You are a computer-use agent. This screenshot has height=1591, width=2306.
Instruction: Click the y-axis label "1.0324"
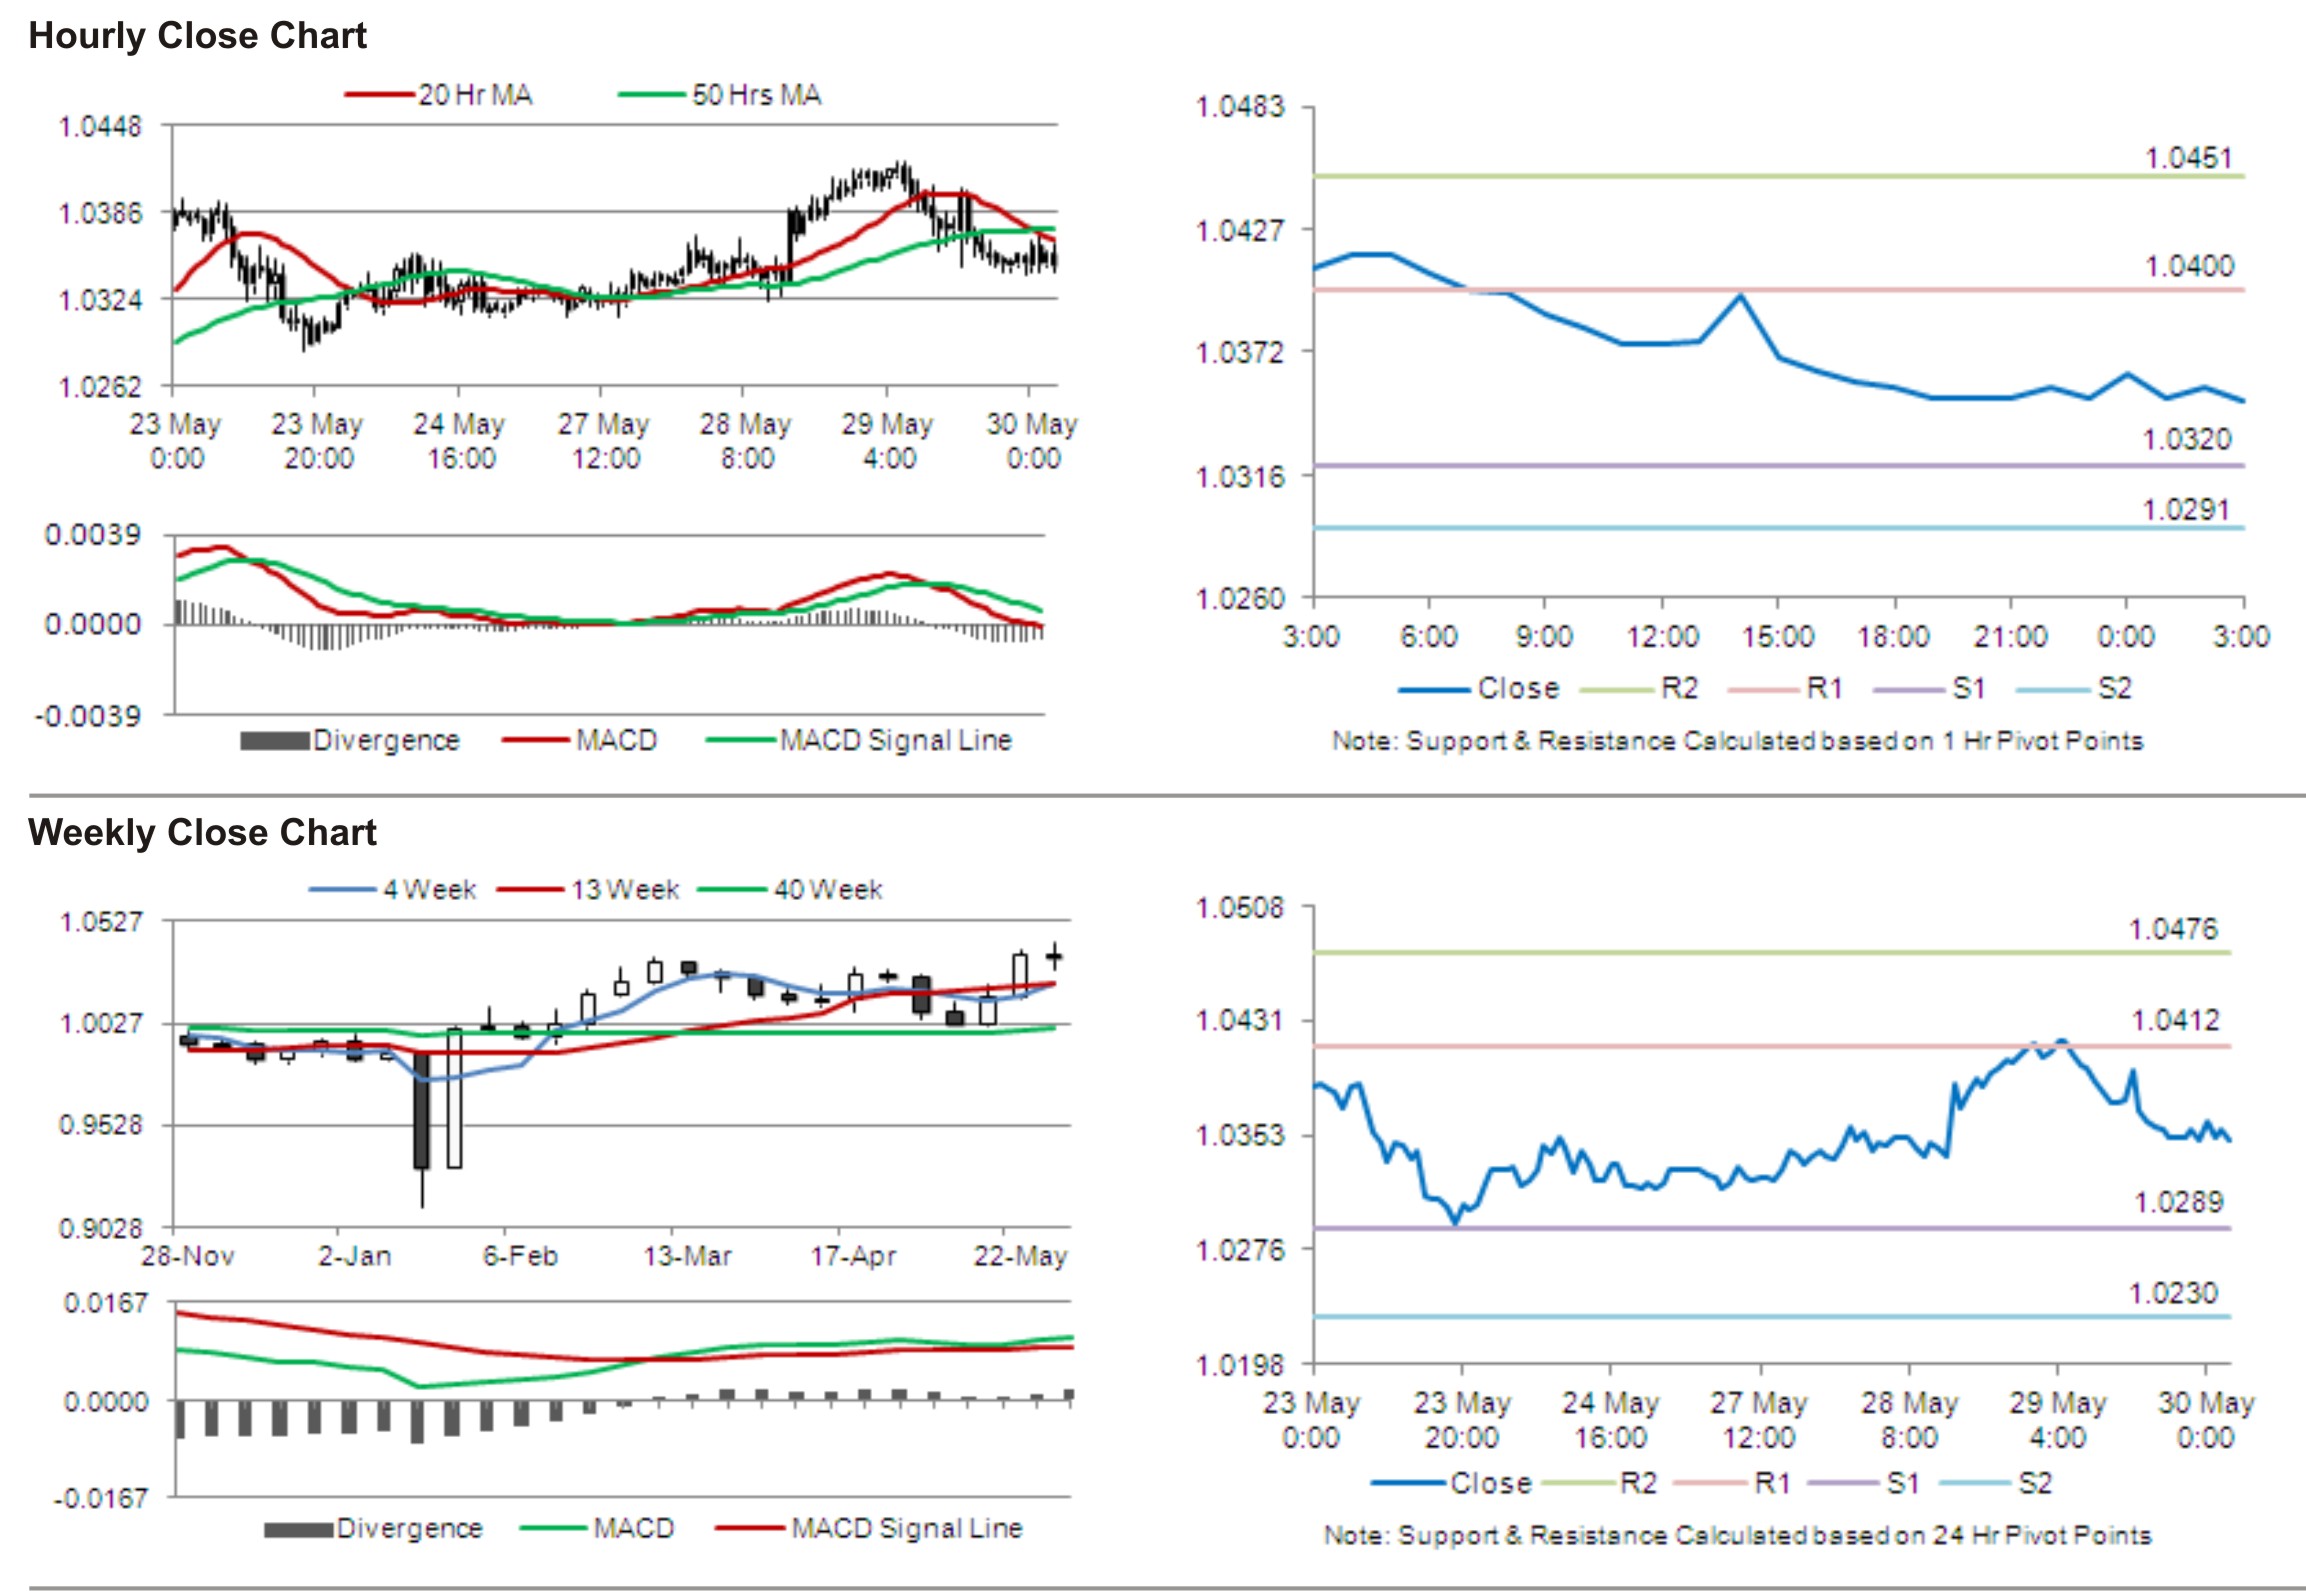pyautogui.click(x=100, y=300)
